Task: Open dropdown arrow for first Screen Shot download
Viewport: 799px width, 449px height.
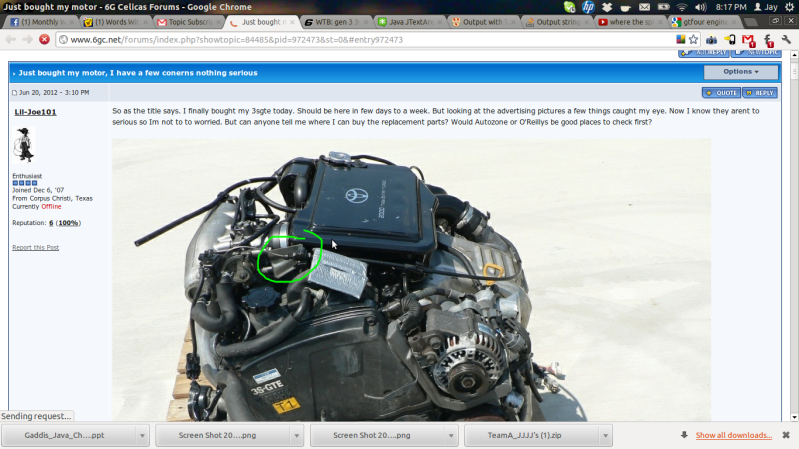Action: 297,436
